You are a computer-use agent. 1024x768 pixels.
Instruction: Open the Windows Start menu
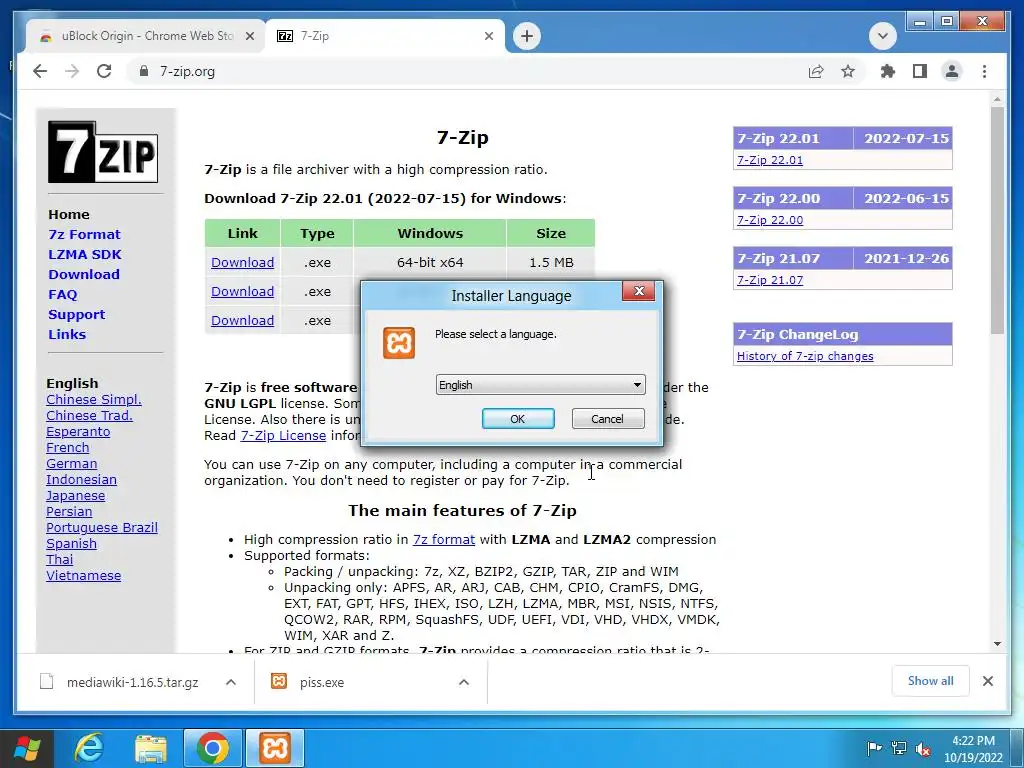(26, 748)
